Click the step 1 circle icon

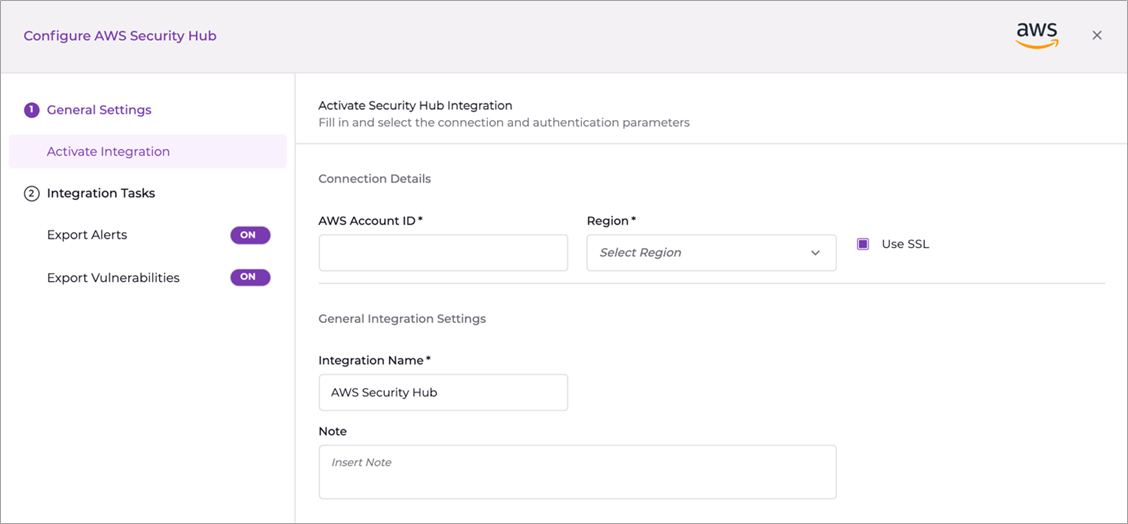click(31, 110)
